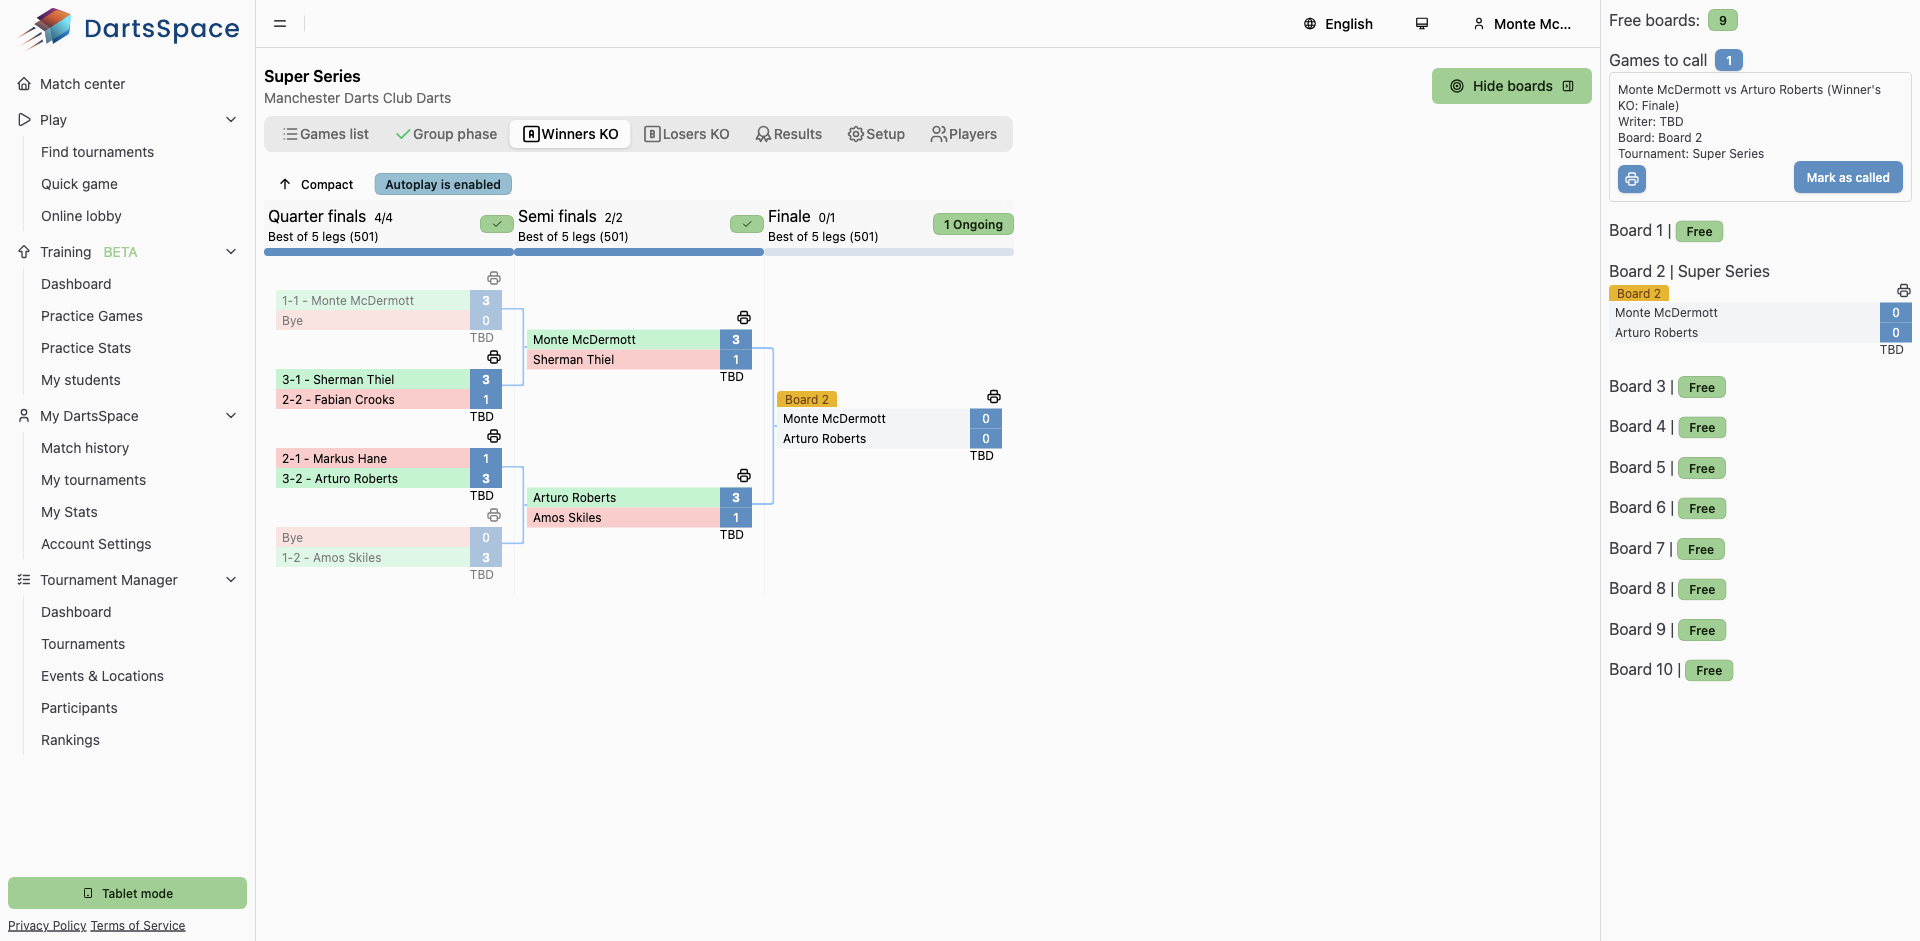Viewport: 1920px width, 941px height.
Task: Click the Finale round progress bar
Action: point(889,252)
